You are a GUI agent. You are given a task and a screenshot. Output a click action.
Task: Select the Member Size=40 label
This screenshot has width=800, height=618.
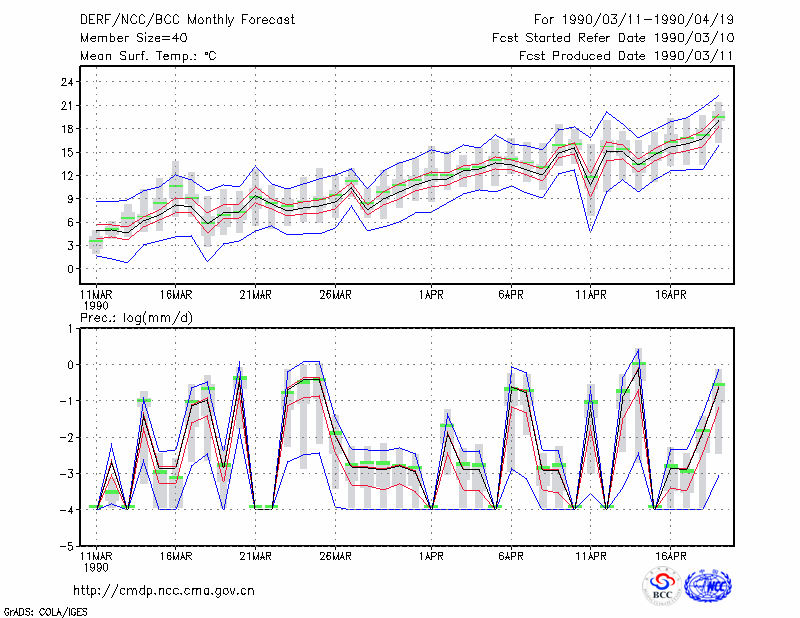[134, 38]
